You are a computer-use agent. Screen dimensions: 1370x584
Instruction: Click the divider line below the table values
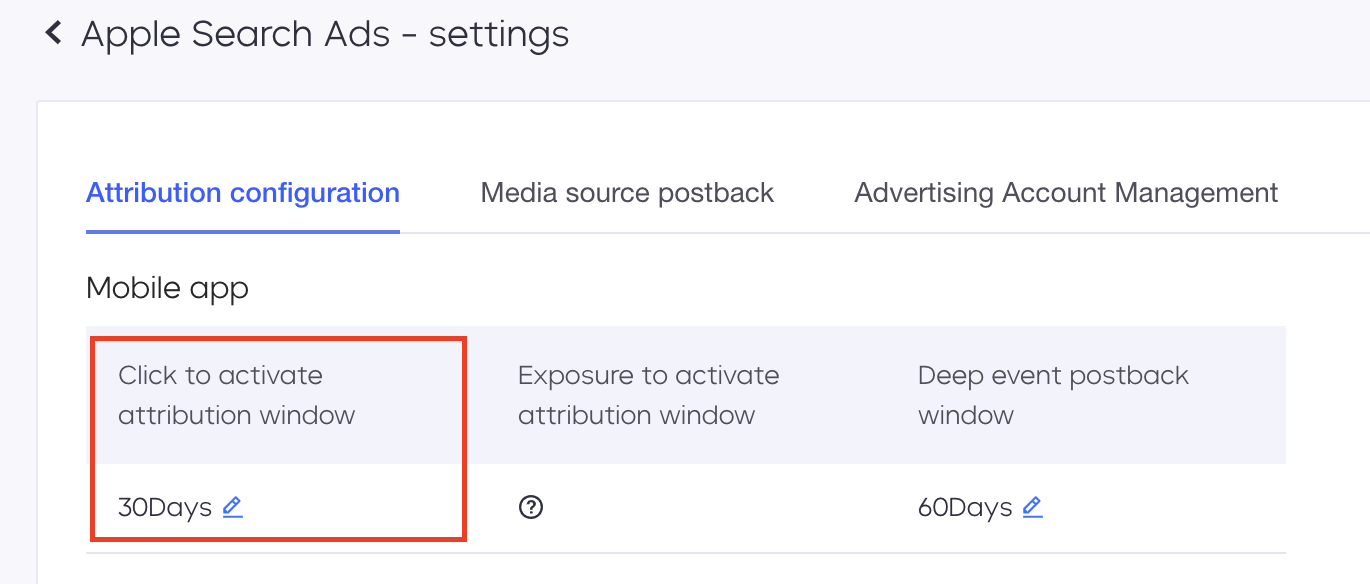[686, 553]
